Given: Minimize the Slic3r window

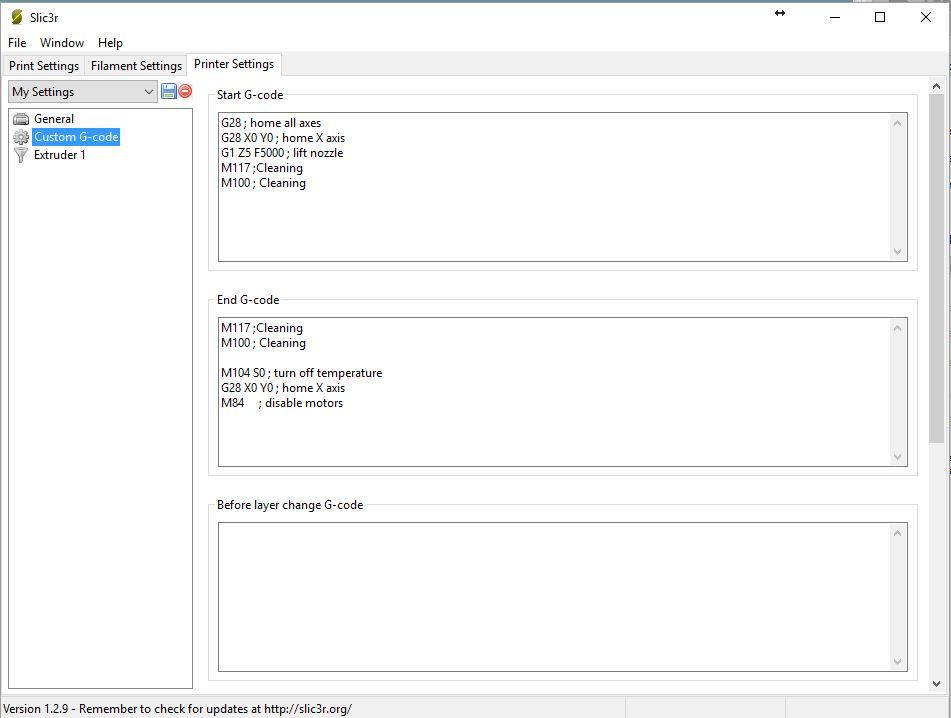Looking at the screenshot, I should (835, 17).
